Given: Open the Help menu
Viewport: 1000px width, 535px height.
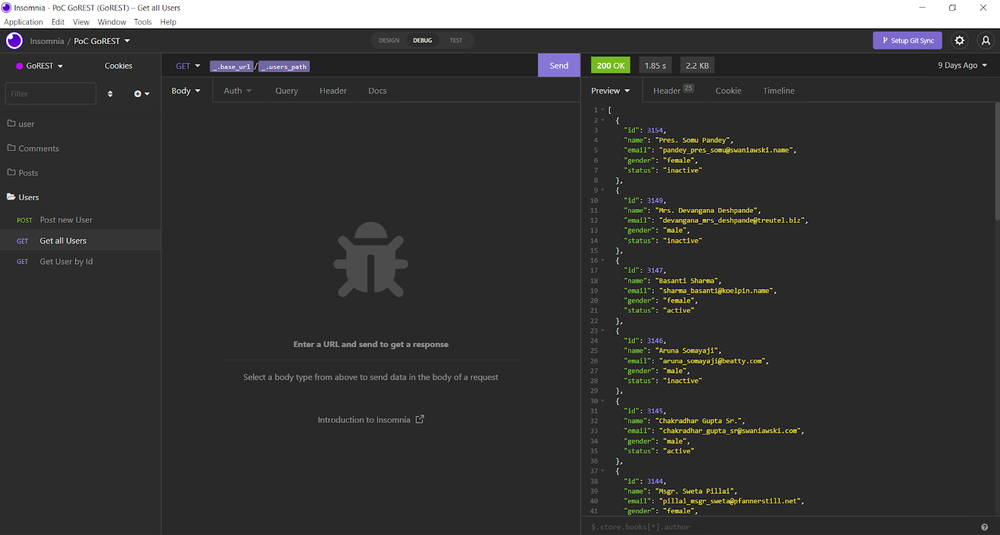Looking at the screenshot, I should [168, 22].
